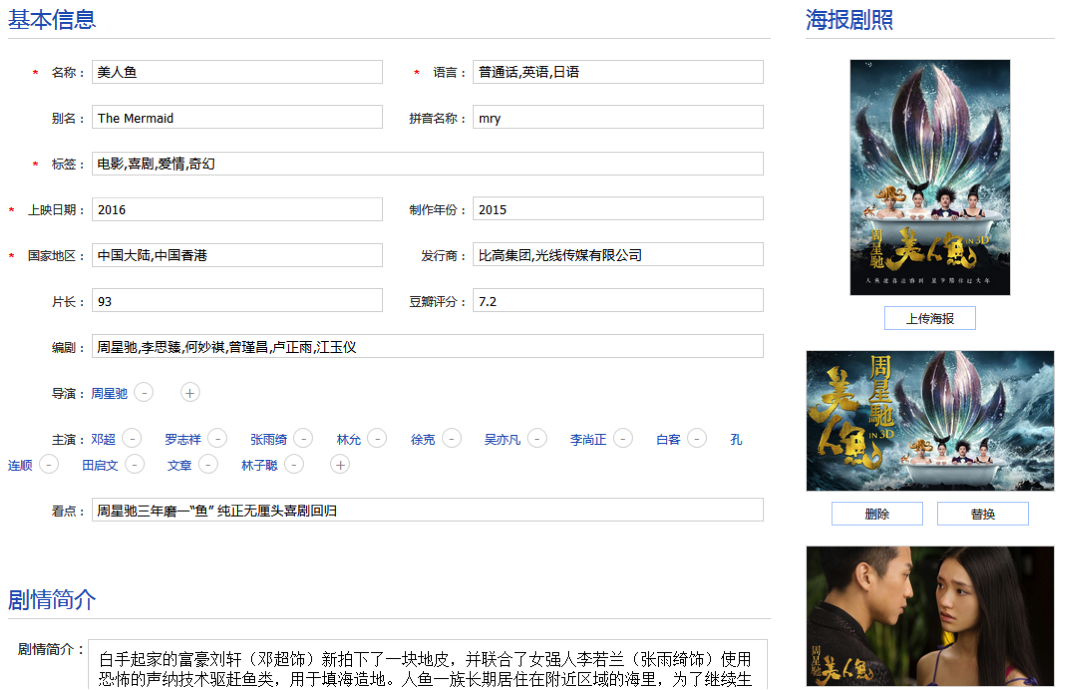Remove actor 白客 with minus icon
This screenshot has width=1066, height=690.
(x=697, y=439)
